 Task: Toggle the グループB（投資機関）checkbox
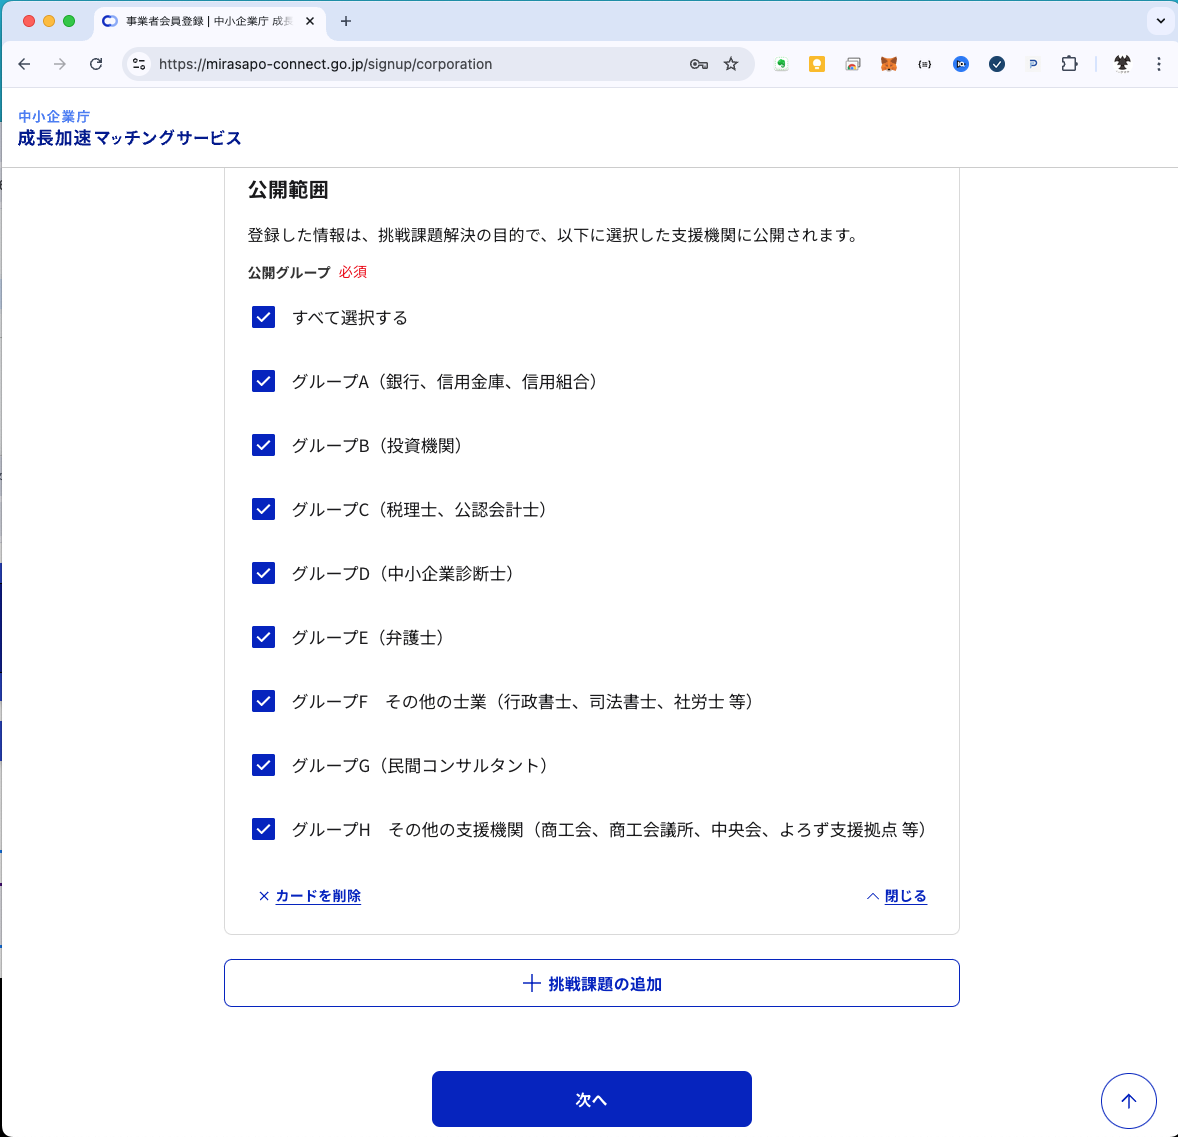tap(264, 445)
